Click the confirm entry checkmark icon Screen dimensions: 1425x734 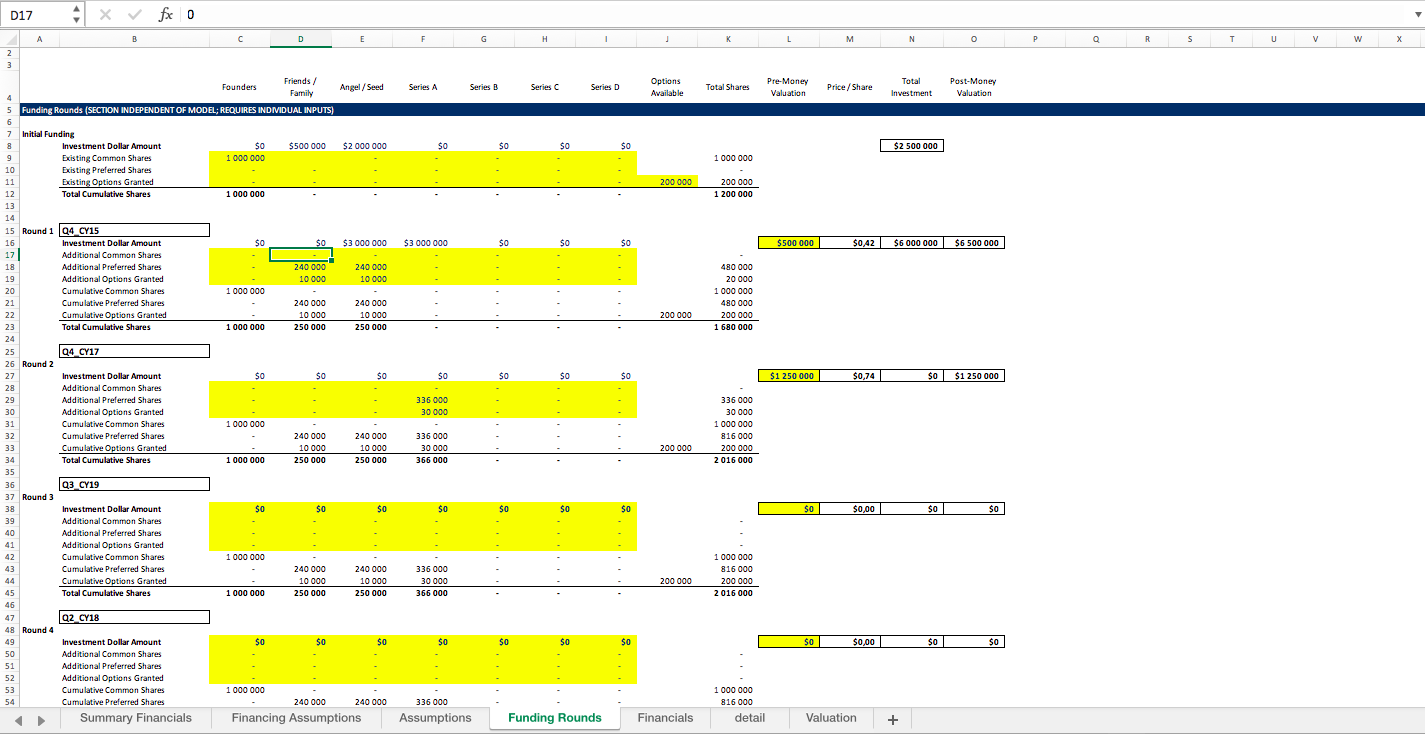[x=134, y=14]
